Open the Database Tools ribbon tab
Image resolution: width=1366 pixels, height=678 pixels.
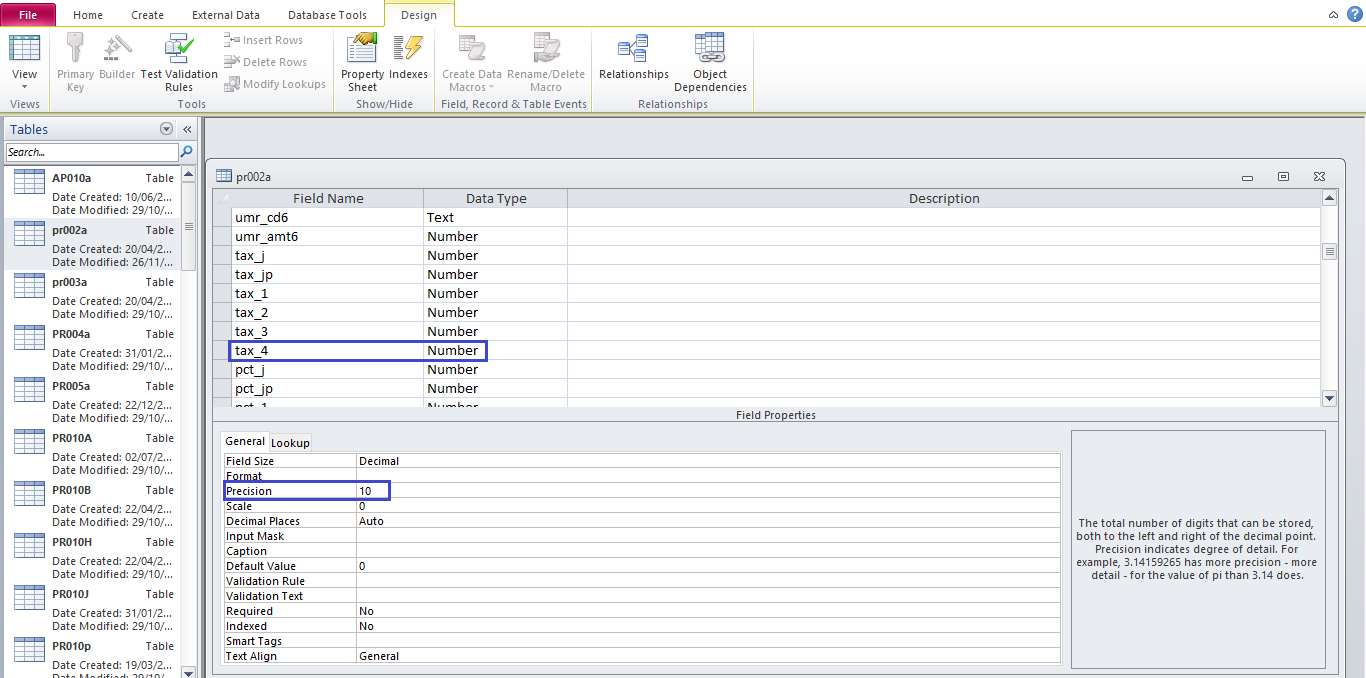[x=327, y=15]
